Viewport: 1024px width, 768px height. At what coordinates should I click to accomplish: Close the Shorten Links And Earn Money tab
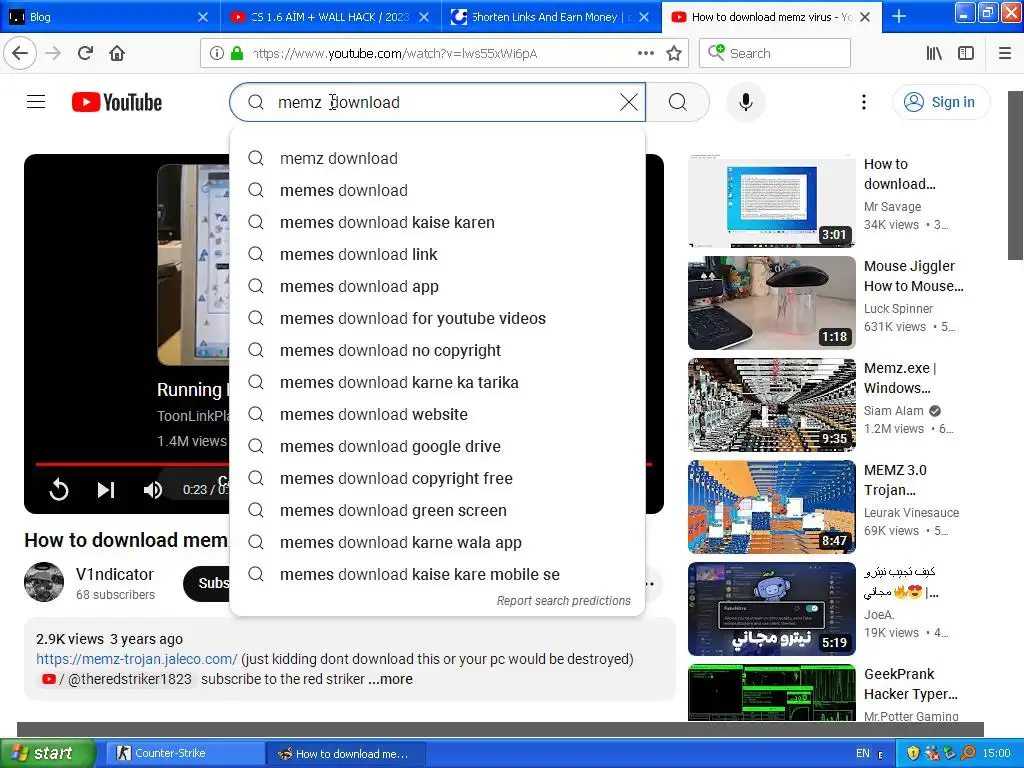644,17
